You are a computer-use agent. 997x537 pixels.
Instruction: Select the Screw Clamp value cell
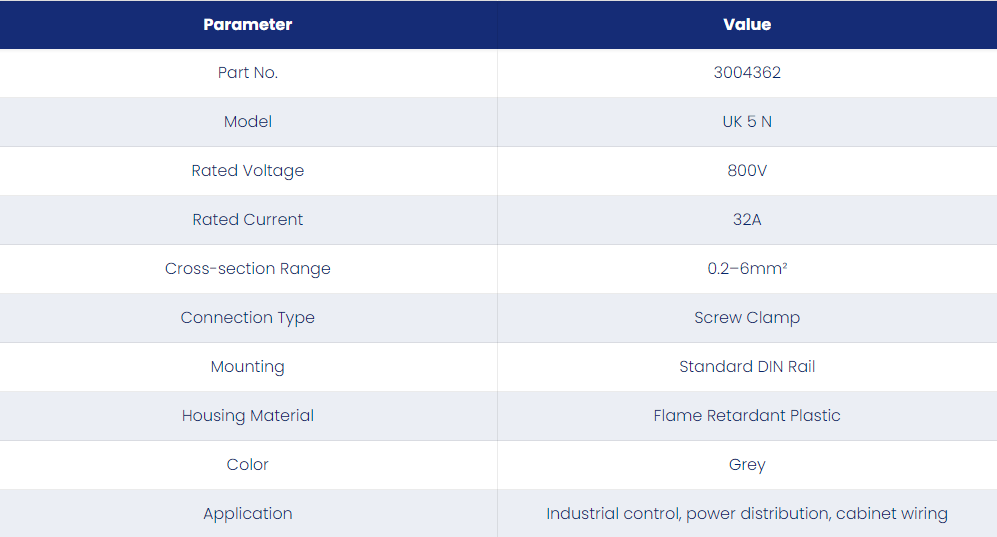click(747, 317)
